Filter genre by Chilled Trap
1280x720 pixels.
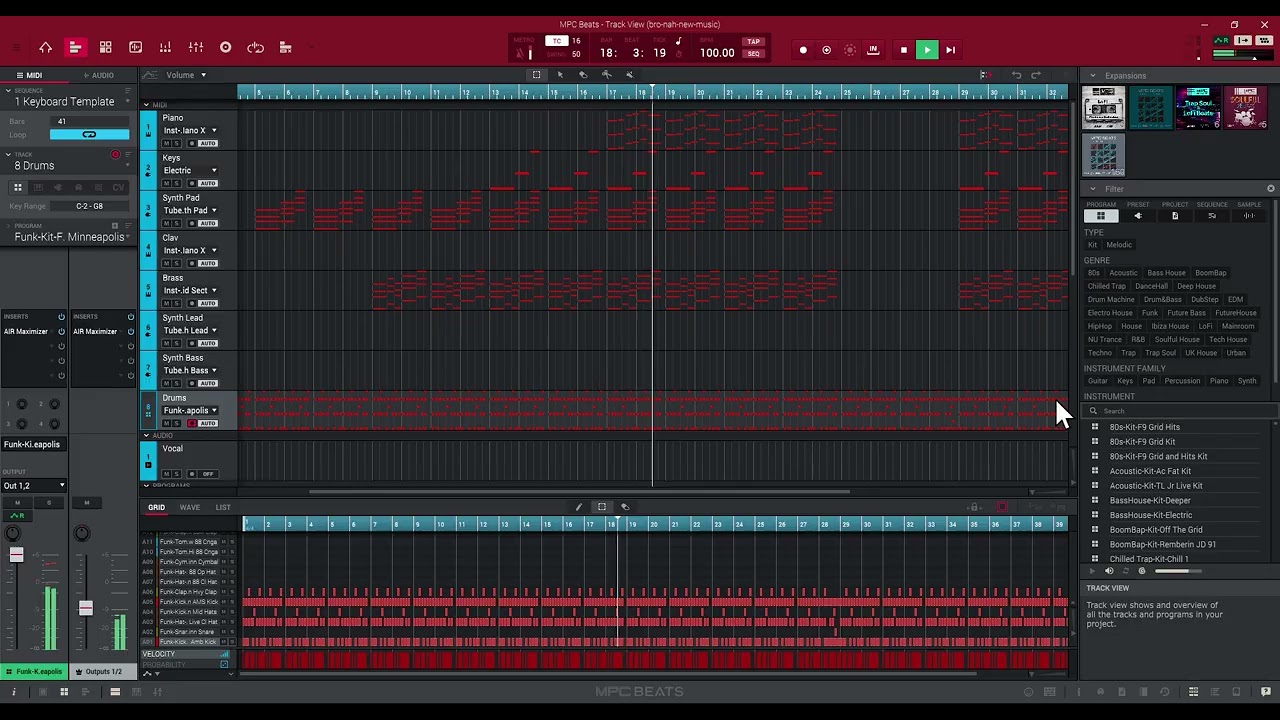coord(1106,286)
